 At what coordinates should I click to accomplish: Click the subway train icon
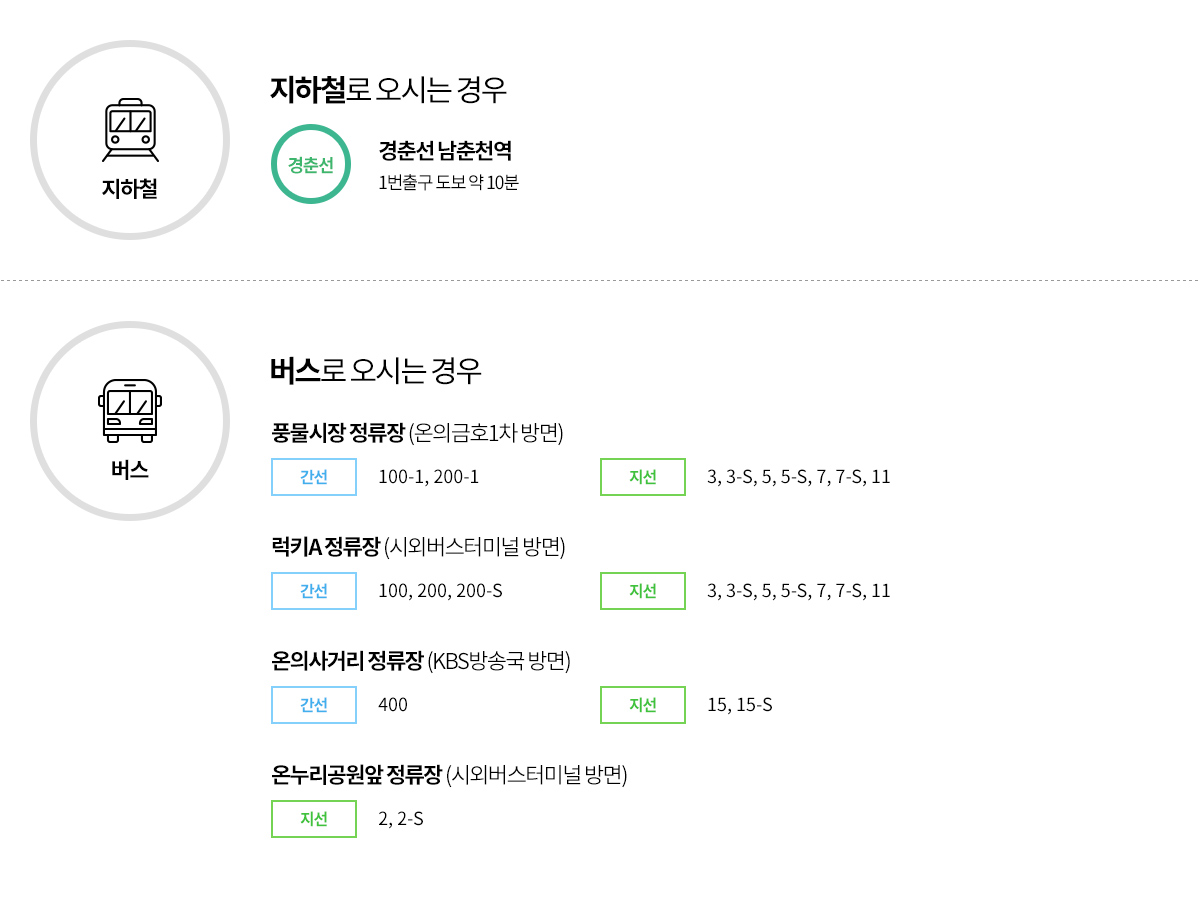130,130
